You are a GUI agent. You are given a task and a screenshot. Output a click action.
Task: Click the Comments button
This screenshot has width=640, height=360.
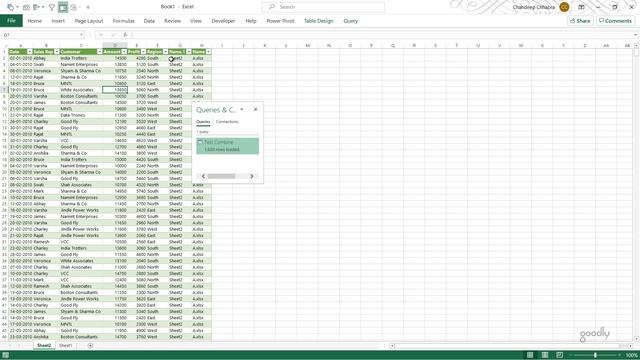pos(615,21)
